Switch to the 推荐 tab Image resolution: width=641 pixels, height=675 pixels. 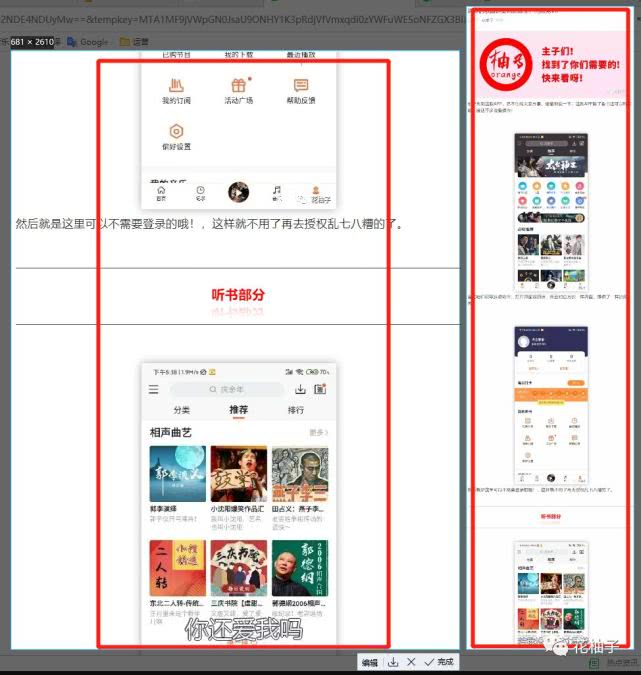point(238,410)
